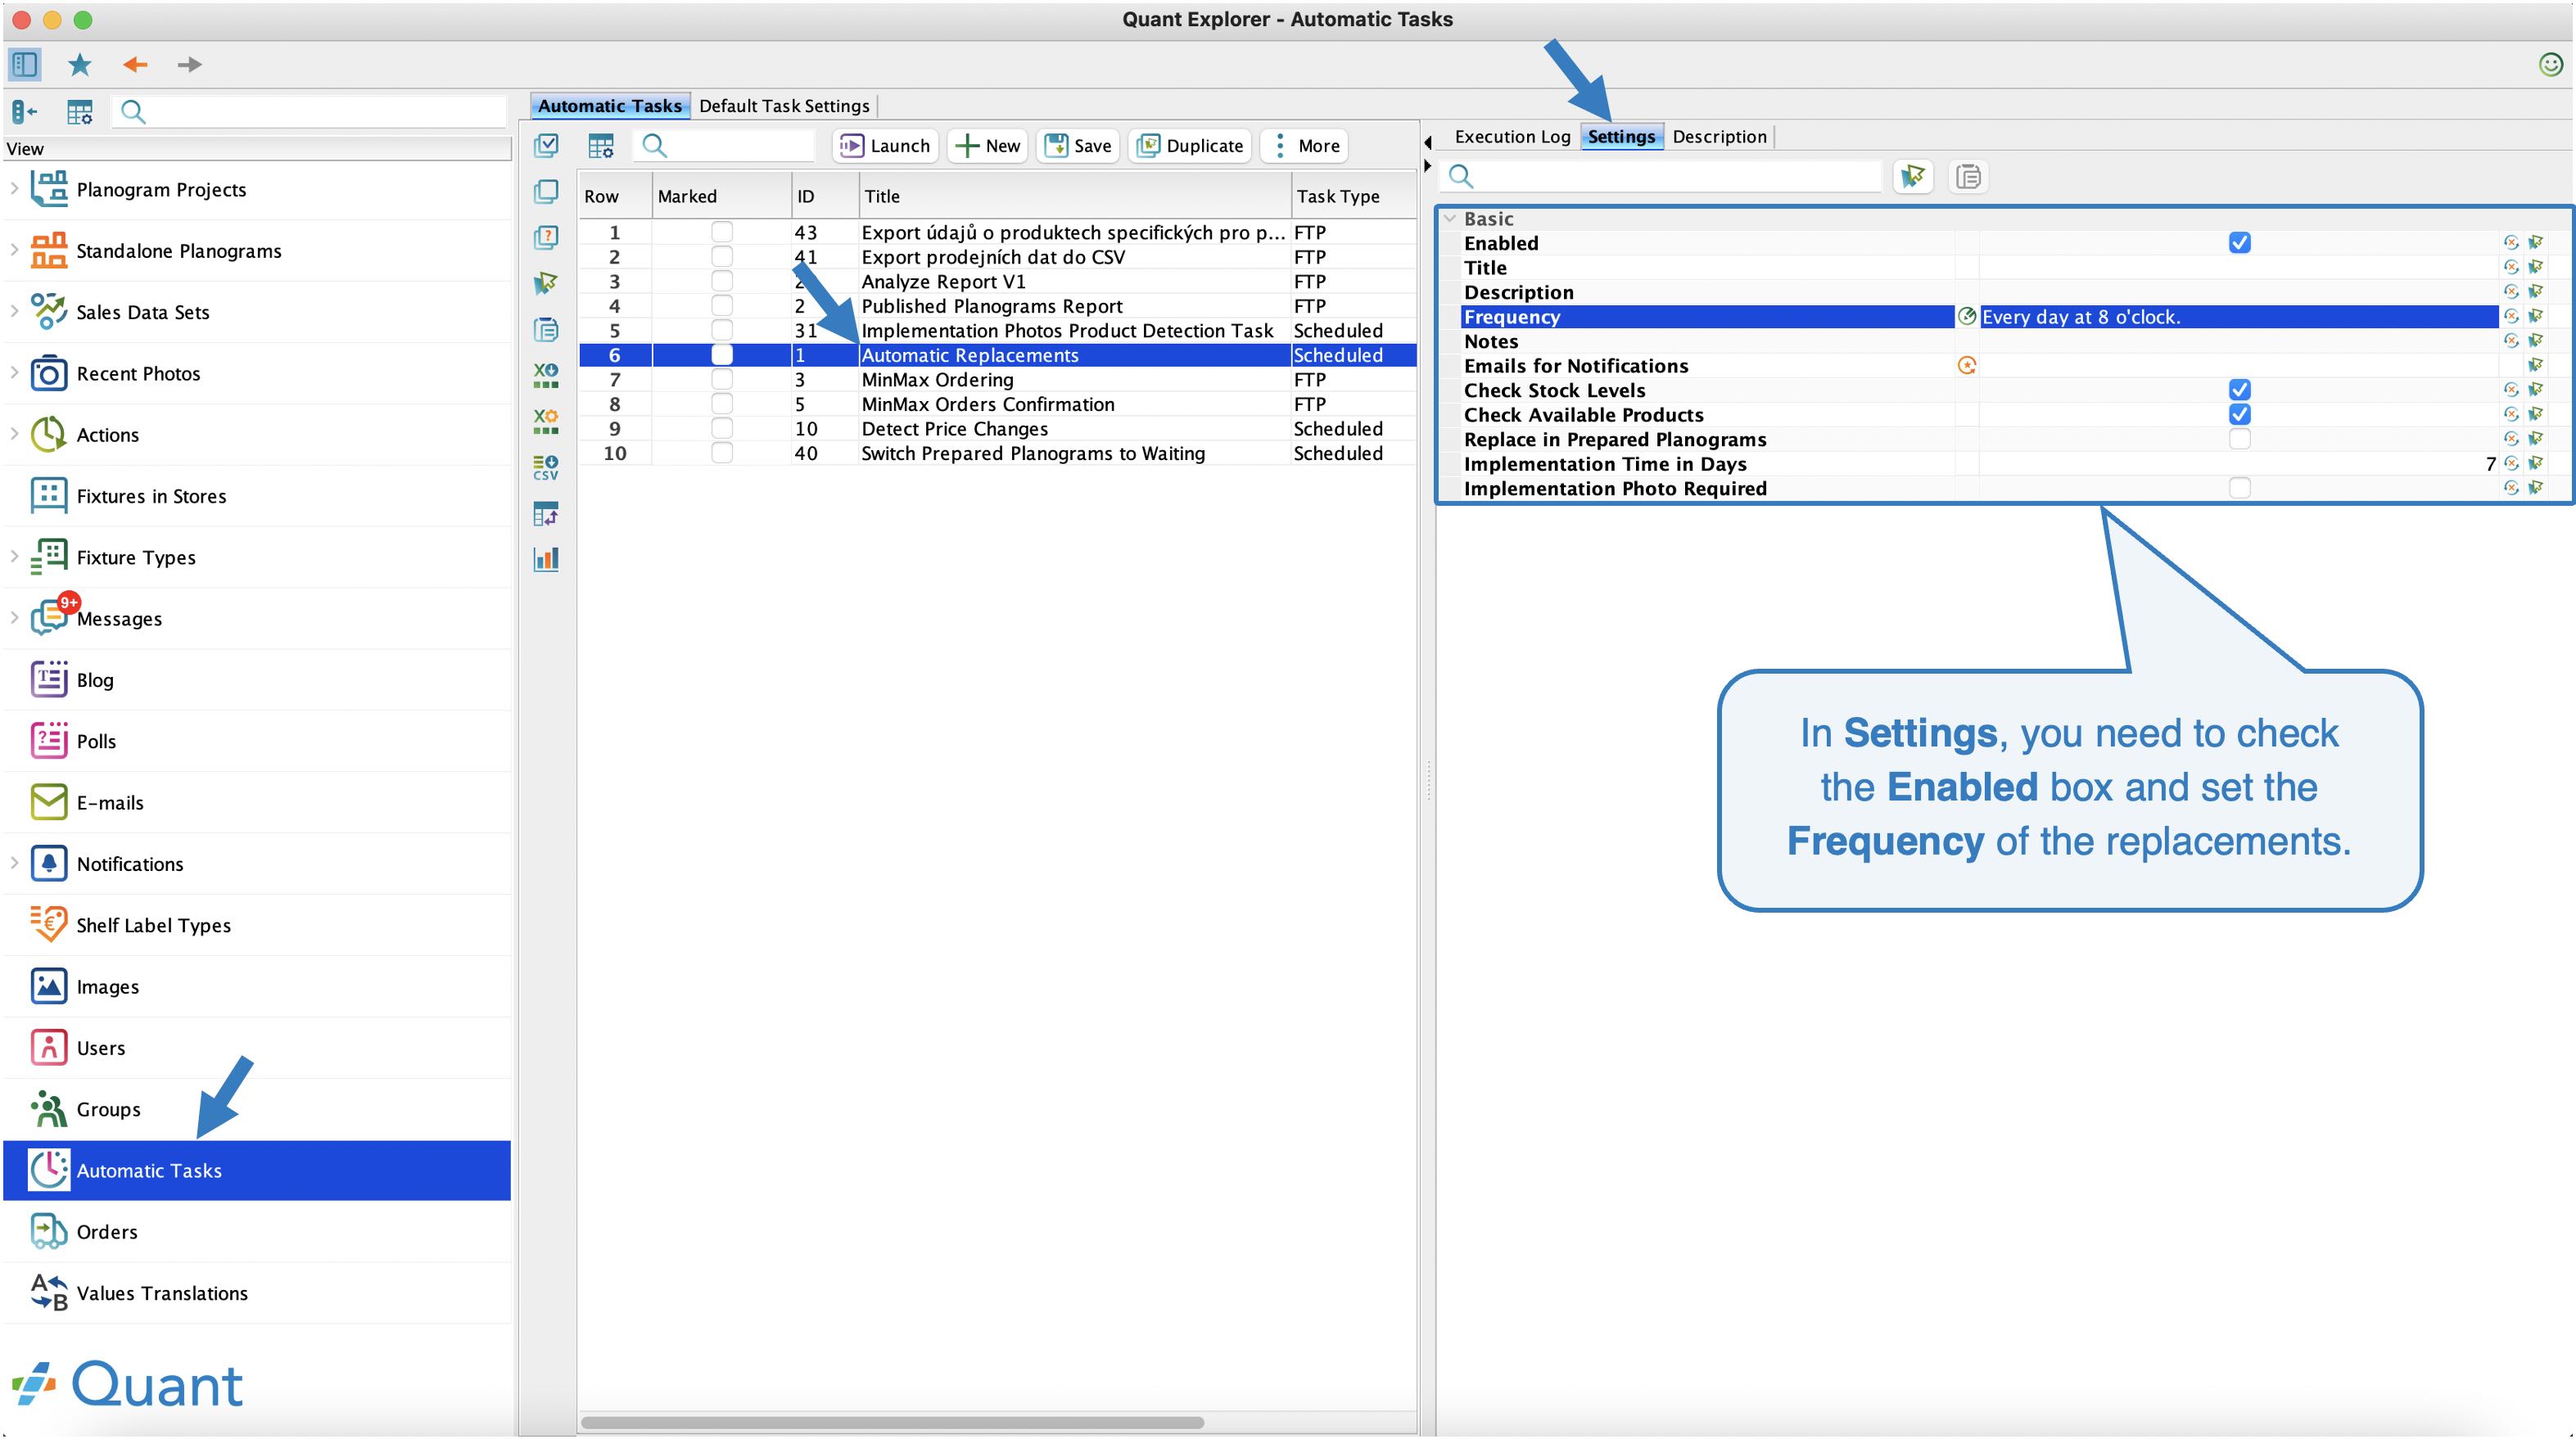This screenshot has height=1439, width=2576.
Task: Click the Recent Photos camera icon
Action: [x=48, y=374]
